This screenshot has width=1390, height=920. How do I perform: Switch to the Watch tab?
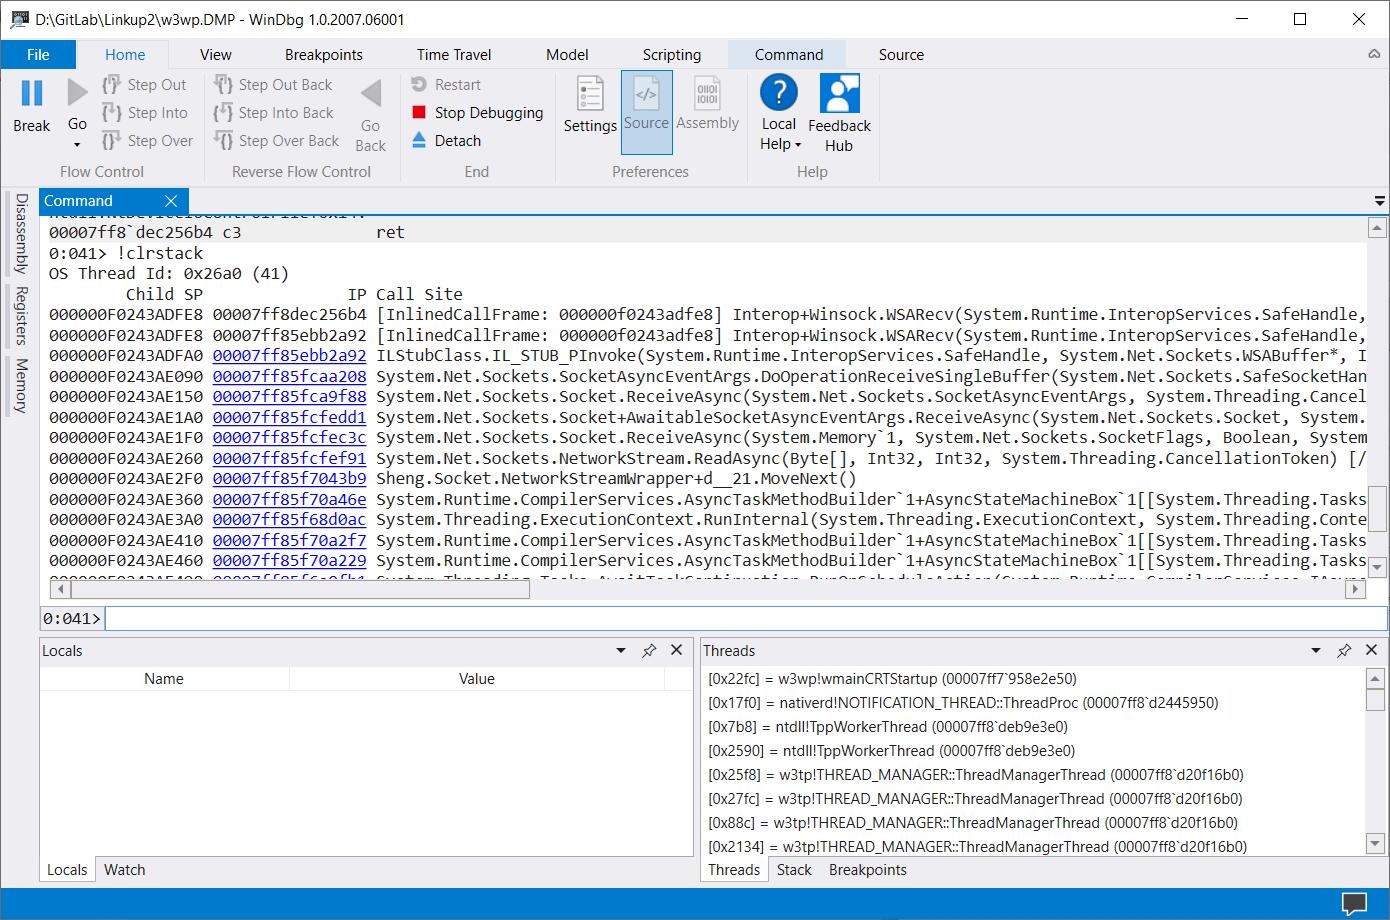point(125,870)
